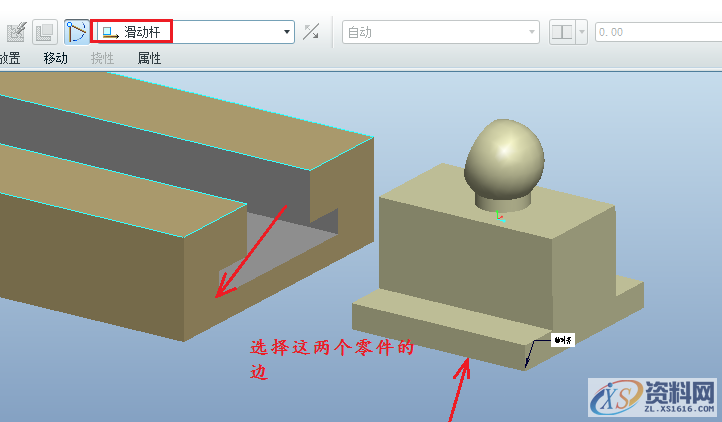Viewport: 722px width, 422px height.
Task: Open the 属性 panel tab
Action: point(149,59)
